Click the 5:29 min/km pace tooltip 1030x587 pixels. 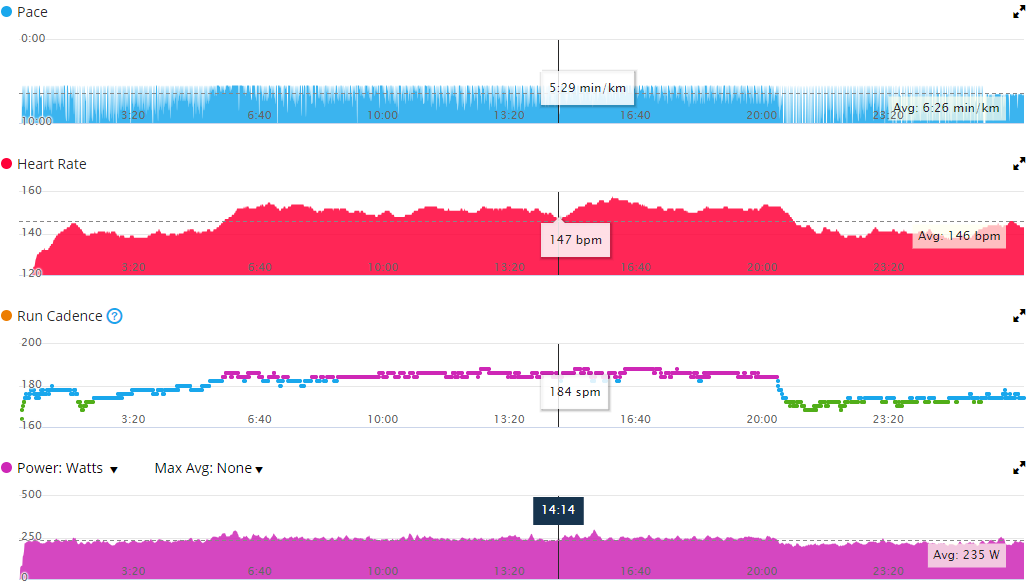[x=588, y=88]
